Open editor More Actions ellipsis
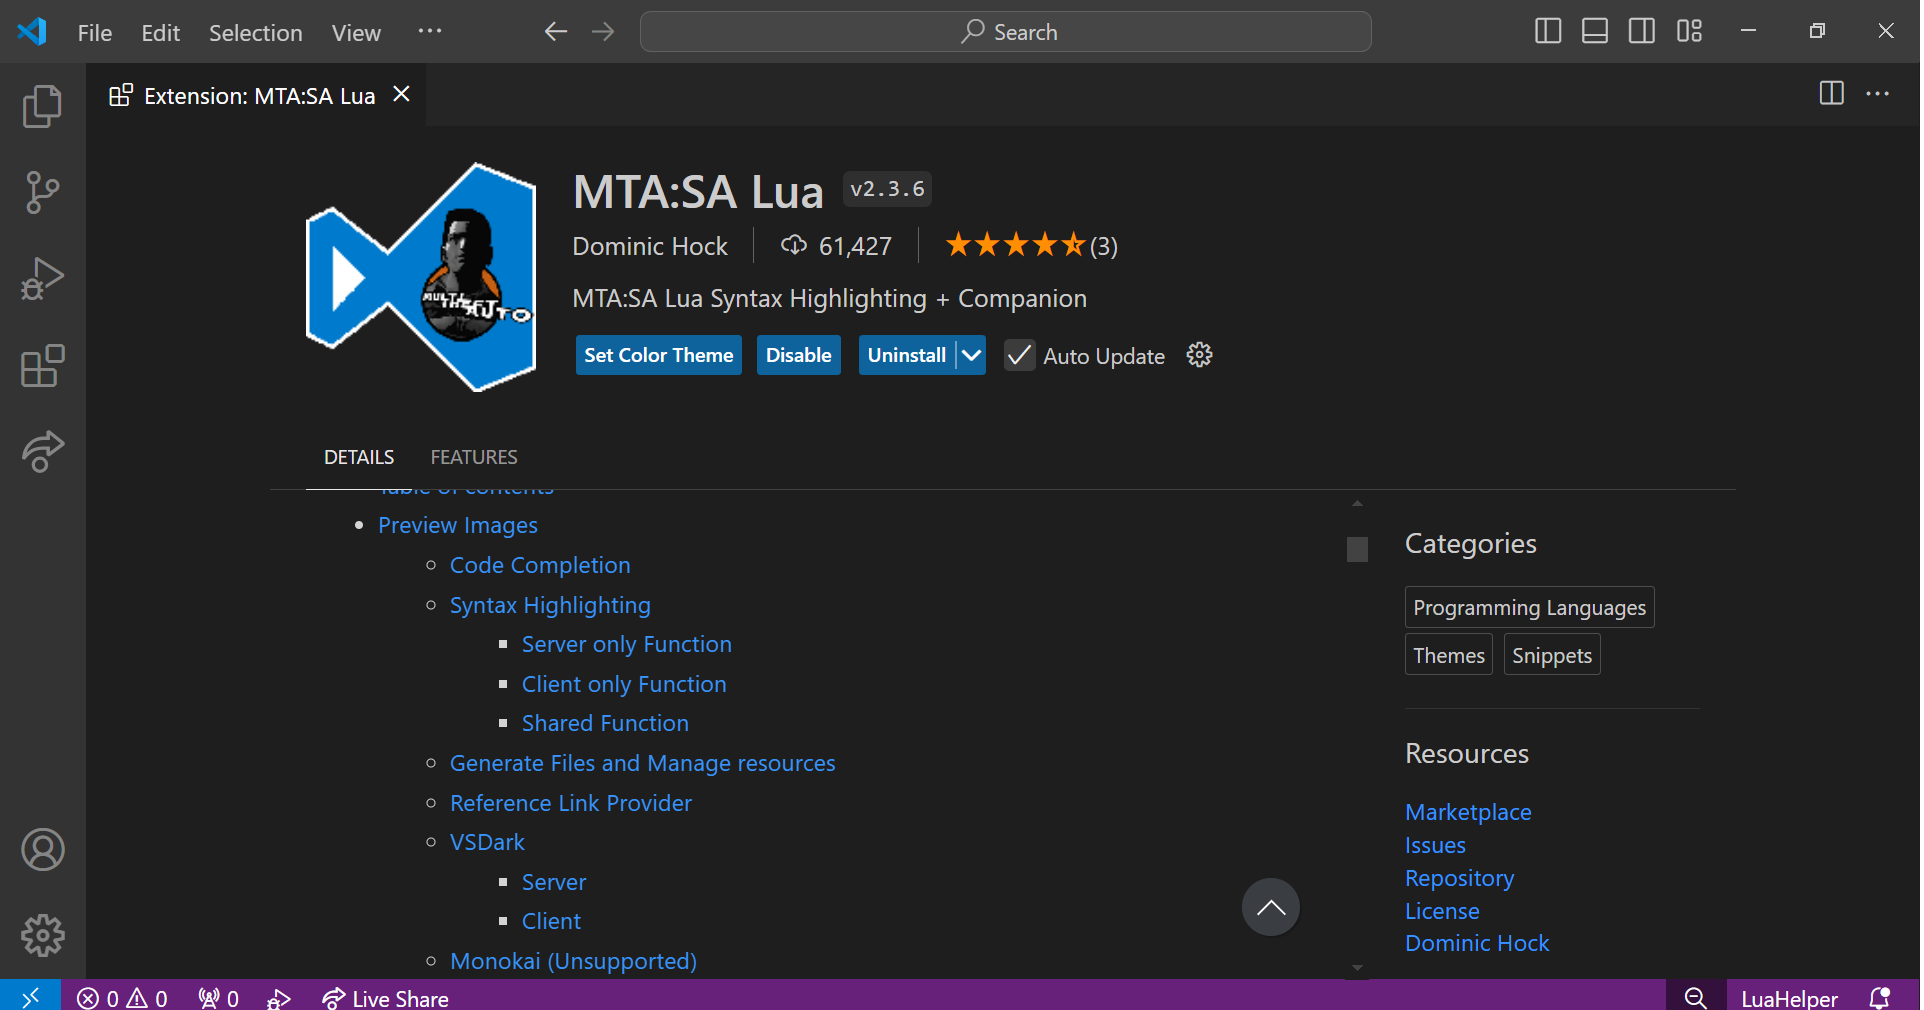Image resolution: width=1924 pixels, height=1010 pixels. [1877, 93]
